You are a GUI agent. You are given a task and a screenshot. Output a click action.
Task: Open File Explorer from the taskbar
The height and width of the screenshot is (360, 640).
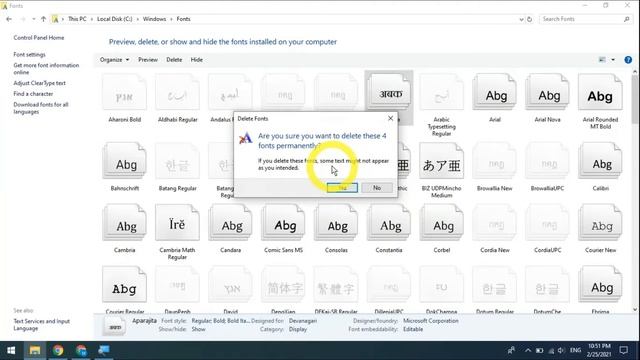pyautogui.click(x=35, y=350)
